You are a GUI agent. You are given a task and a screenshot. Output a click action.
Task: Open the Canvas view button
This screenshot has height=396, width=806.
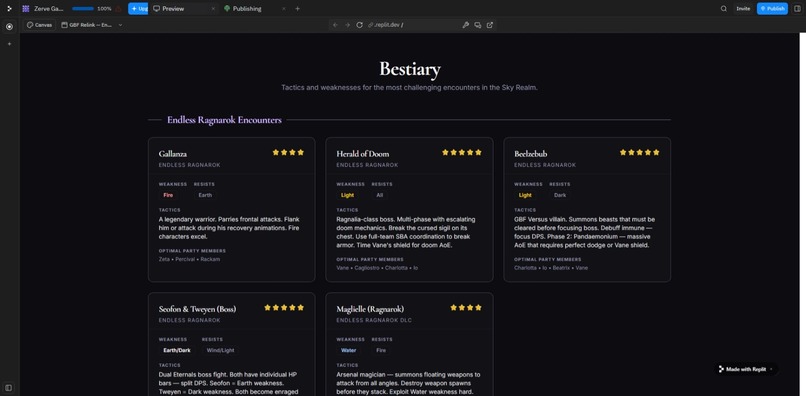pos(39,25)
